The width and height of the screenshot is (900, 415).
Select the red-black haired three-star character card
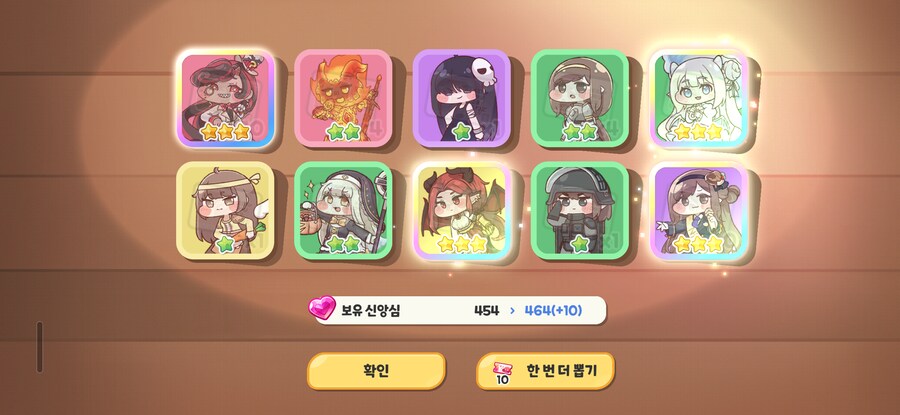226,98
